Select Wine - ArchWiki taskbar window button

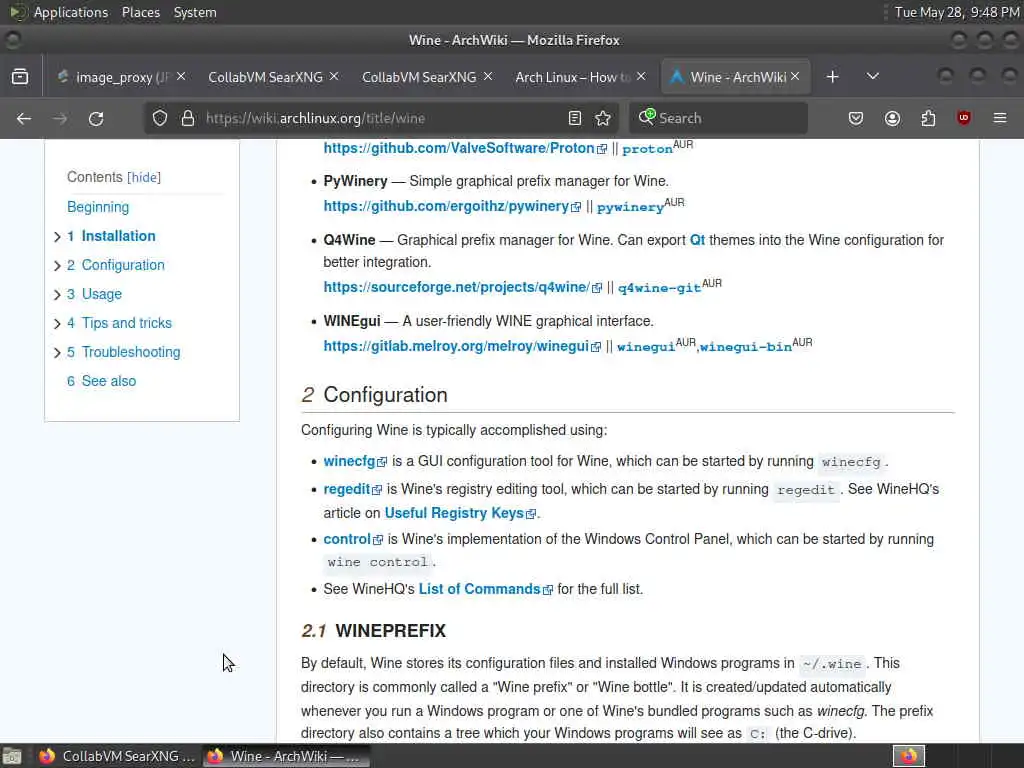(285, 756)
